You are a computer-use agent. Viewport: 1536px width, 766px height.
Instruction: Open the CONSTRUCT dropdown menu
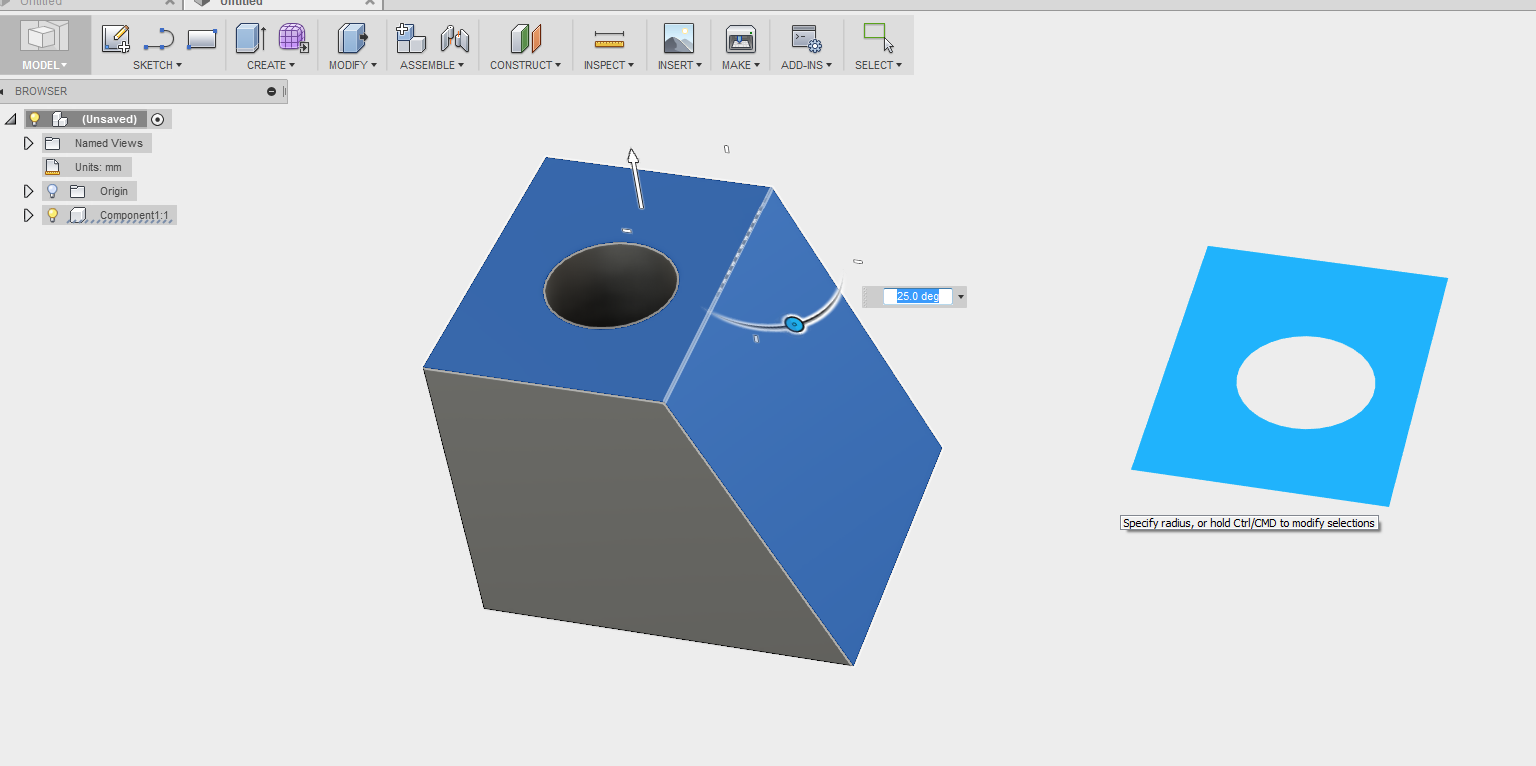click(x=525, y=65)
